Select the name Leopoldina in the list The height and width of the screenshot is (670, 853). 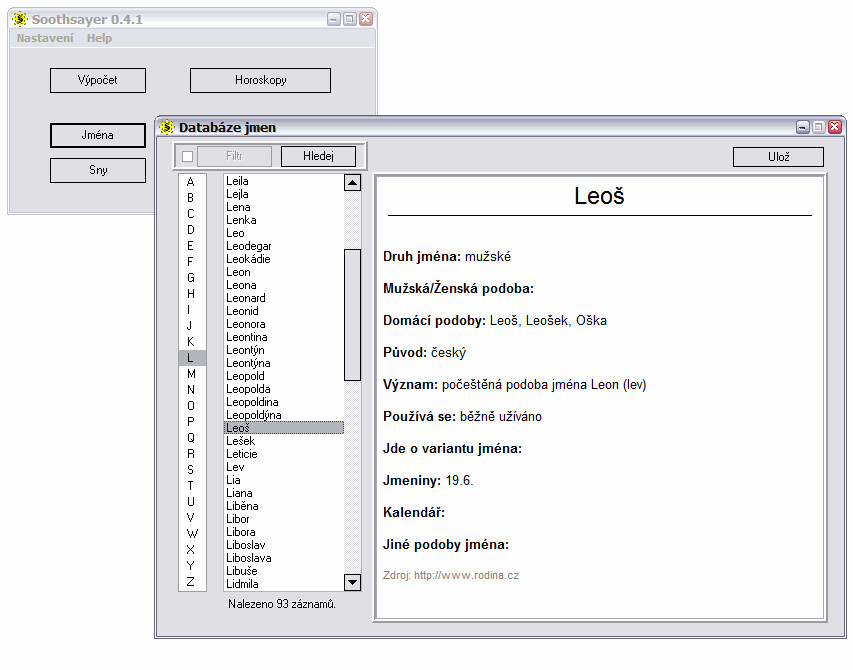pos(284,402)
